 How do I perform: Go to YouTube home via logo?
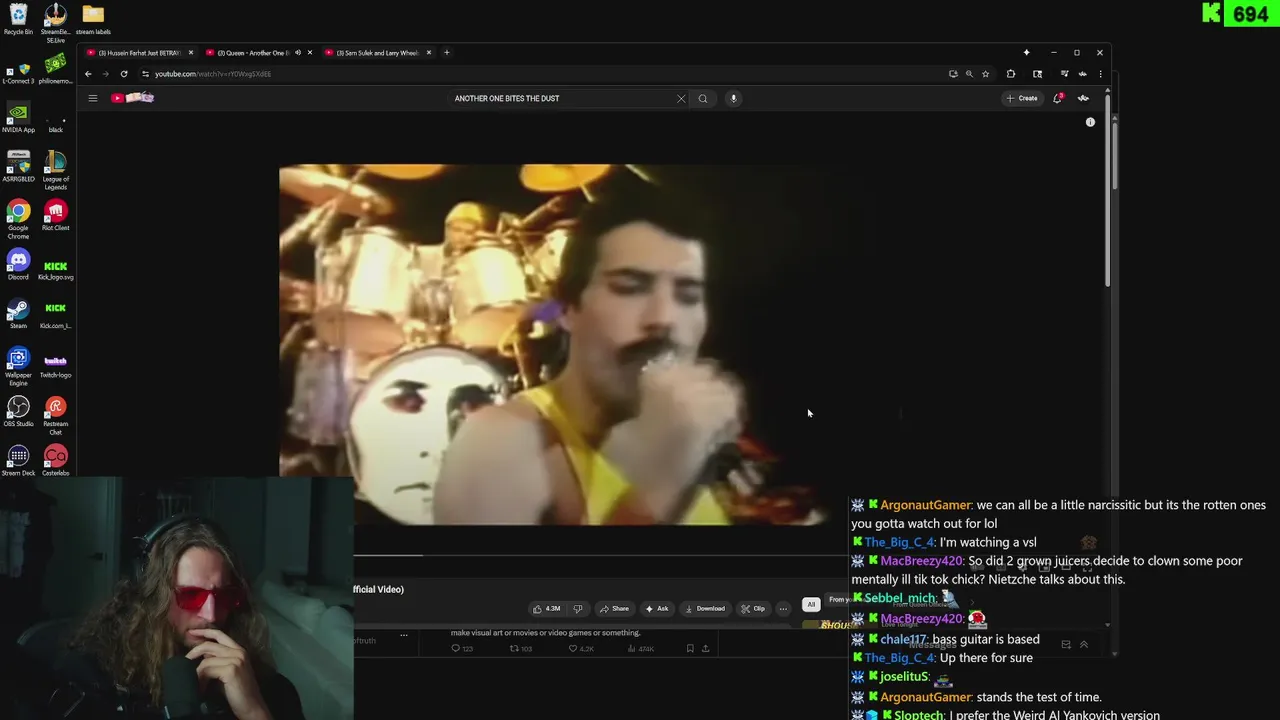[x=132, y=98]
